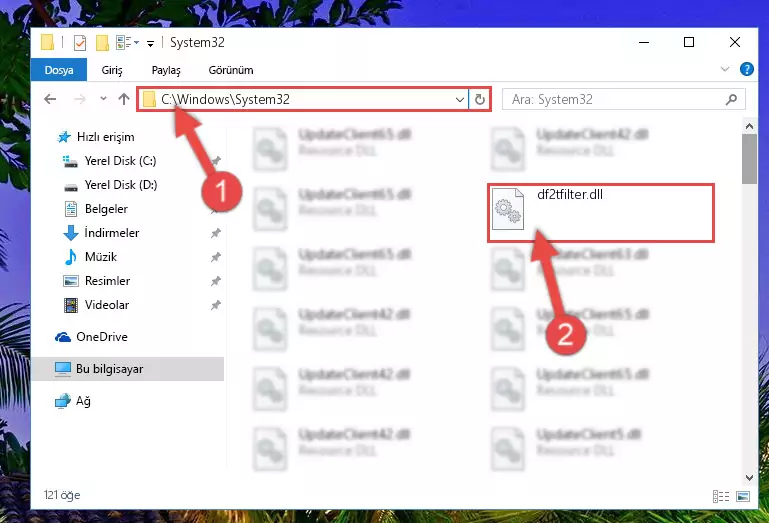This screenshot has height=523, width=769.
Task: Select OneDrive in navigation pane
Action: point(102,337)
